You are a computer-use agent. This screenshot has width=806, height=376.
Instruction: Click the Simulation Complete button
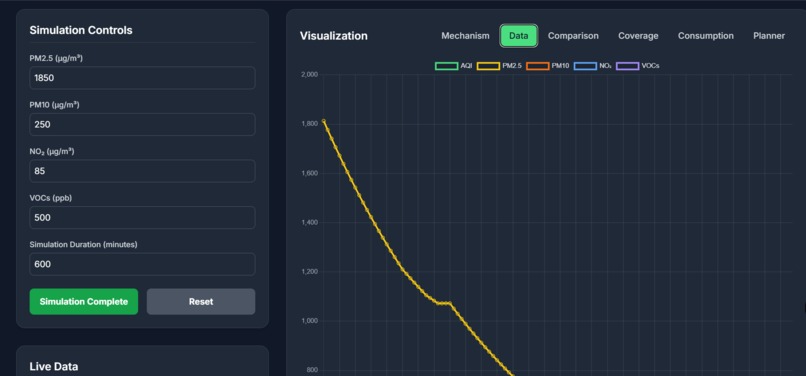(x=84, y=301)
